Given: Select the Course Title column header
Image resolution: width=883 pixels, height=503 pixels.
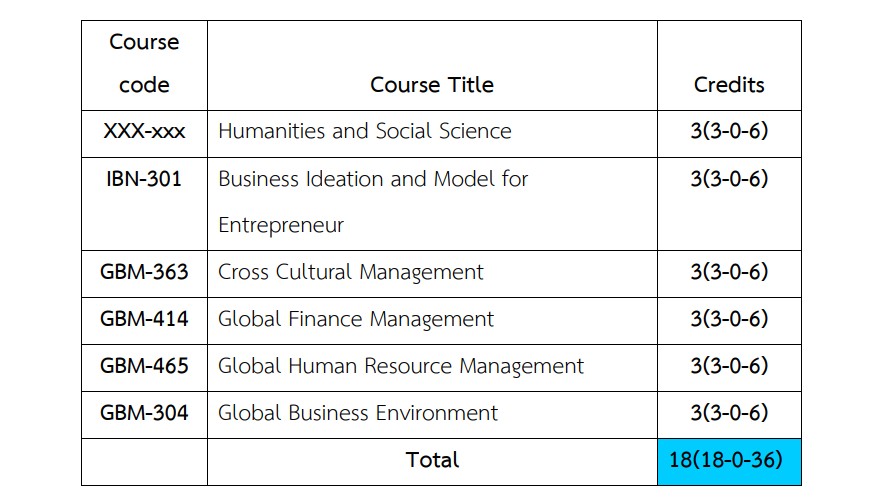Looking at the screenshot, I should click(x=432, y=85).
